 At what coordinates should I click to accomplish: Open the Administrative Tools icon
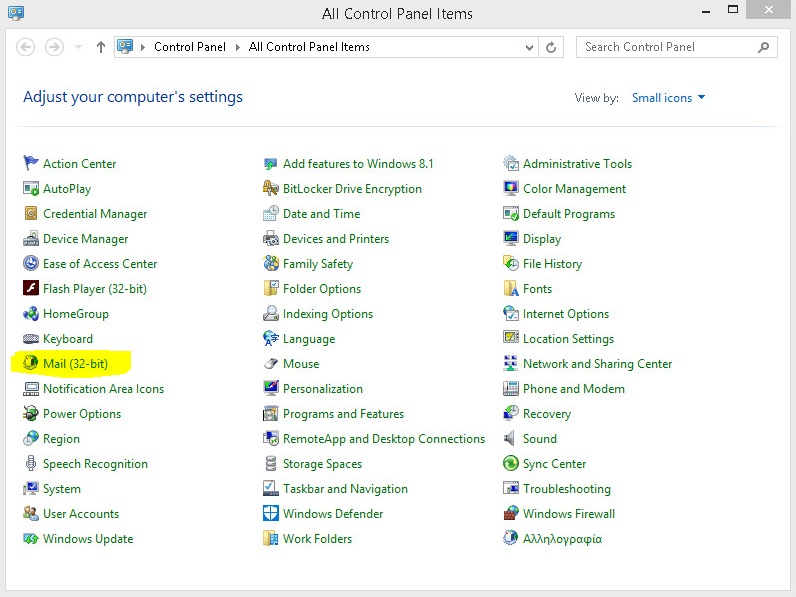pos(511,163)
